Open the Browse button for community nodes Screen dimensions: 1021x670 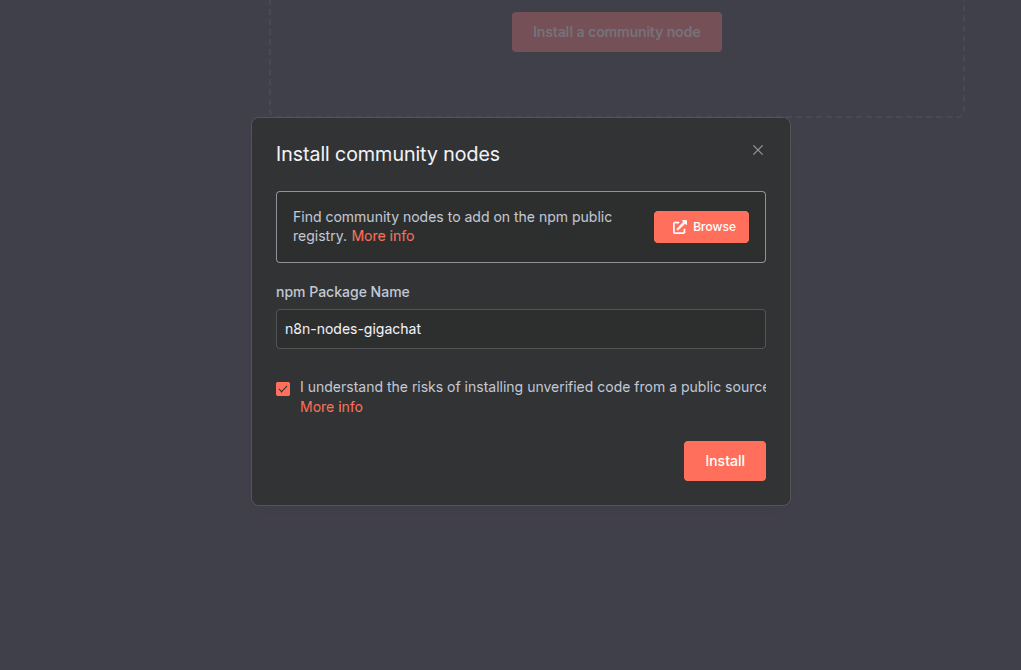coord(701,226)
